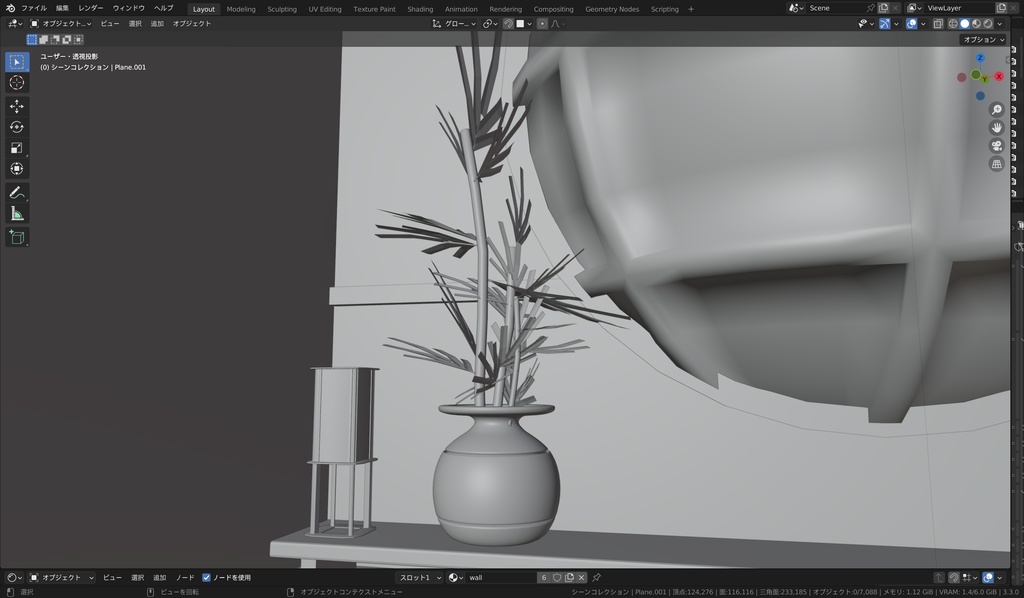Click the blue Z axis gizmo ball

pos(980,58)
